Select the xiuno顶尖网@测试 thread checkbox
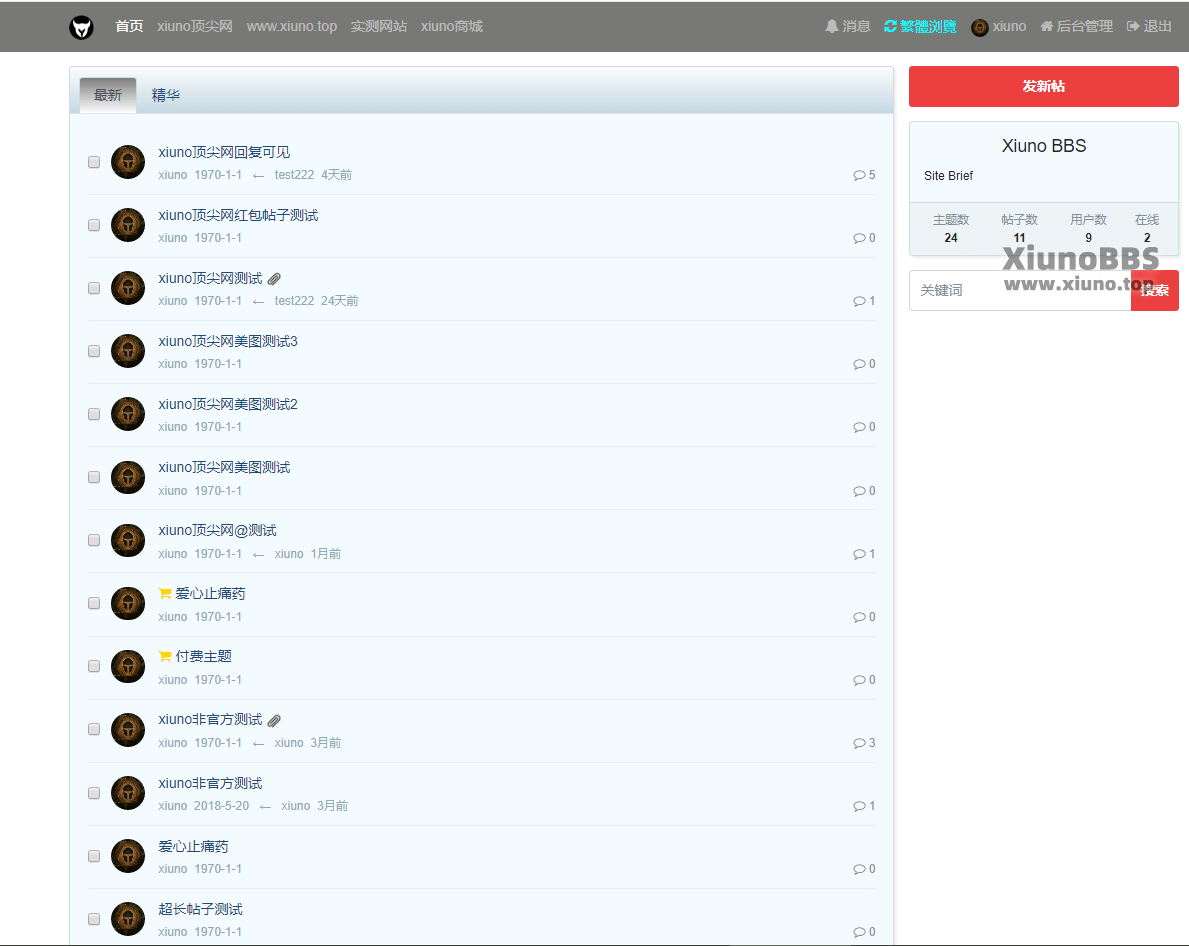 click(94, 540)
